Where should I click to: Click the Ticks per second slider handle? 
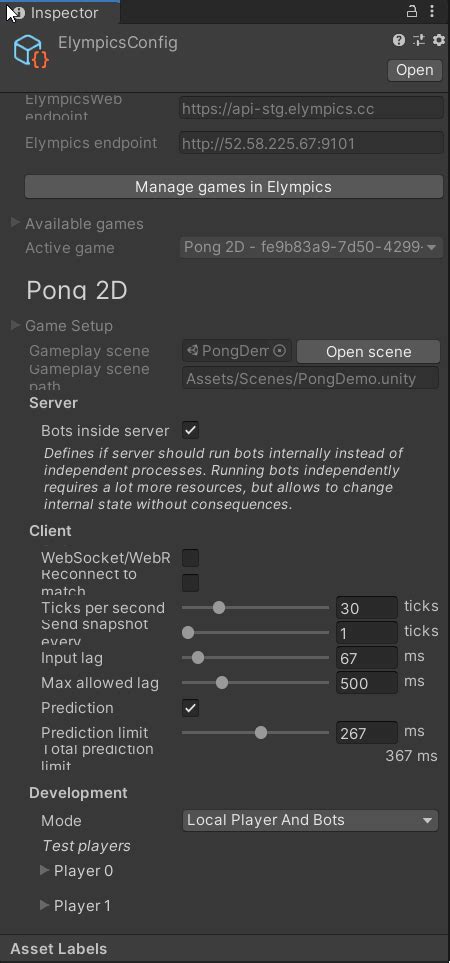[x=219, y=608]
